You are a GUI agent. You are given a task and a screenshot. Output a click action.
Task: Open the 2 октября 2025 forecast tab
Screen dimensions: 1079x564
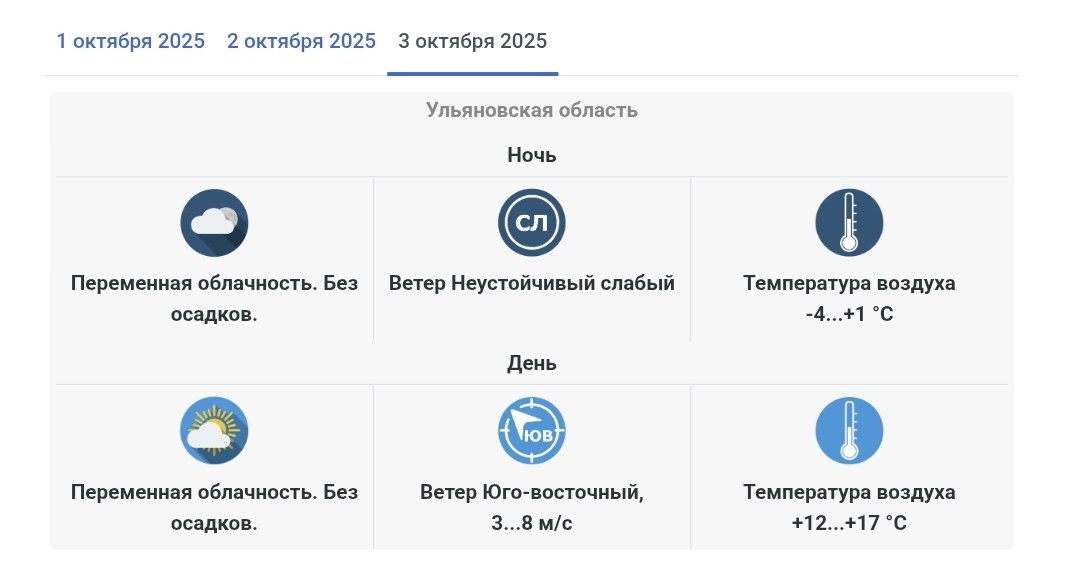(x=301, y=41)
